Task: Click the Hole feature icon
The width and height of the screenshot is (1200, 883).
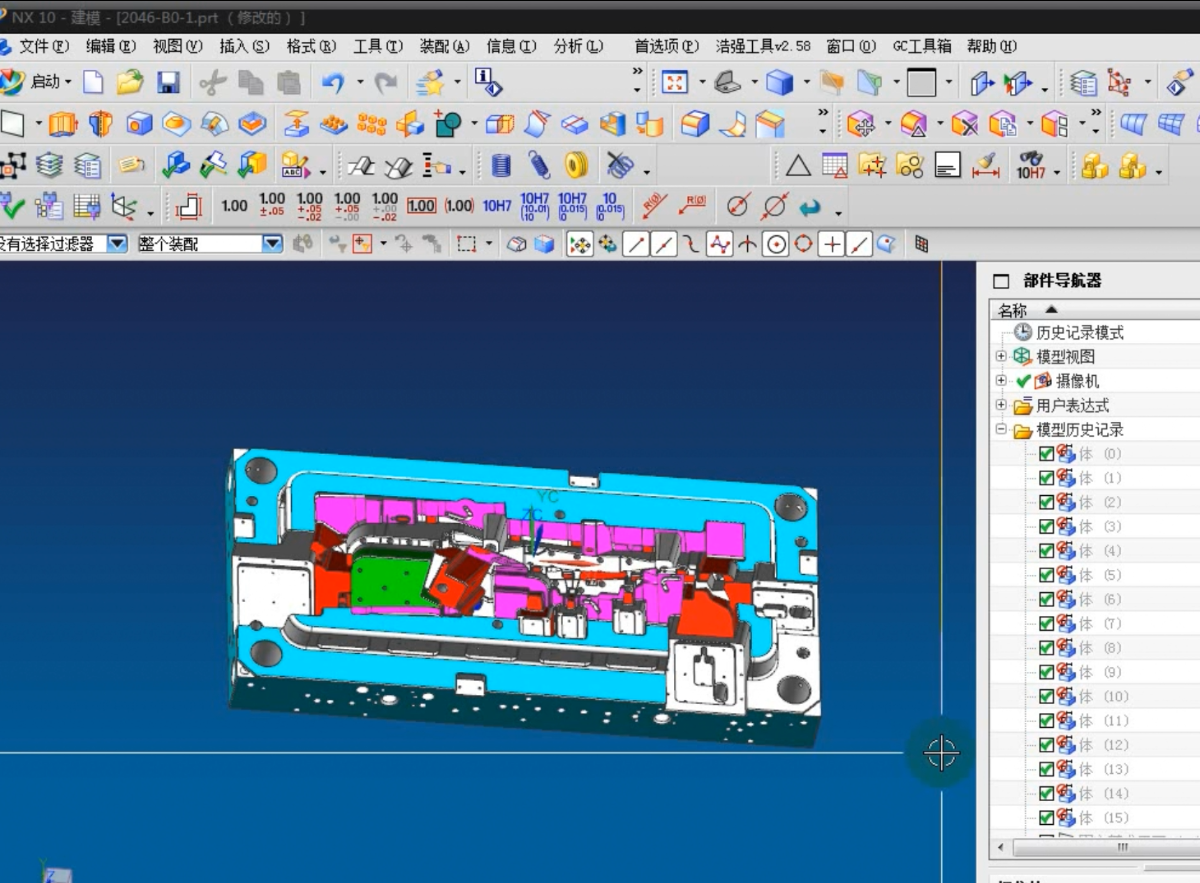Action: [x=139, y=124]
